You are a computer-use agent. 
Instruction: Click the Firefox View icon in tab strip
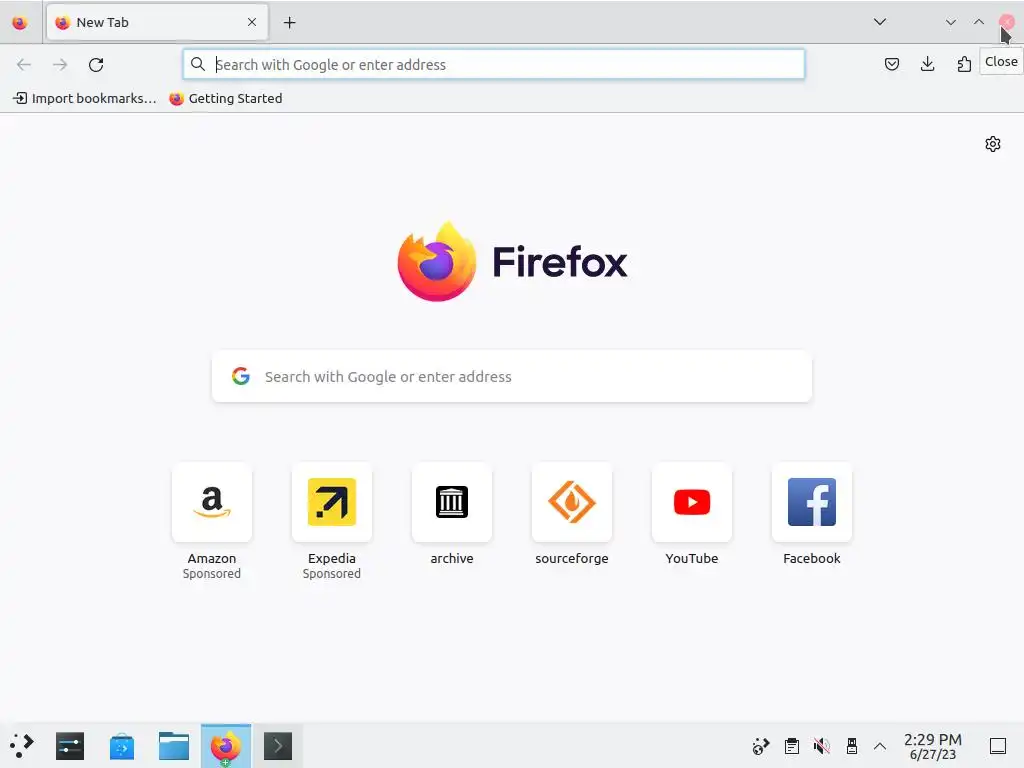[20, 23]
